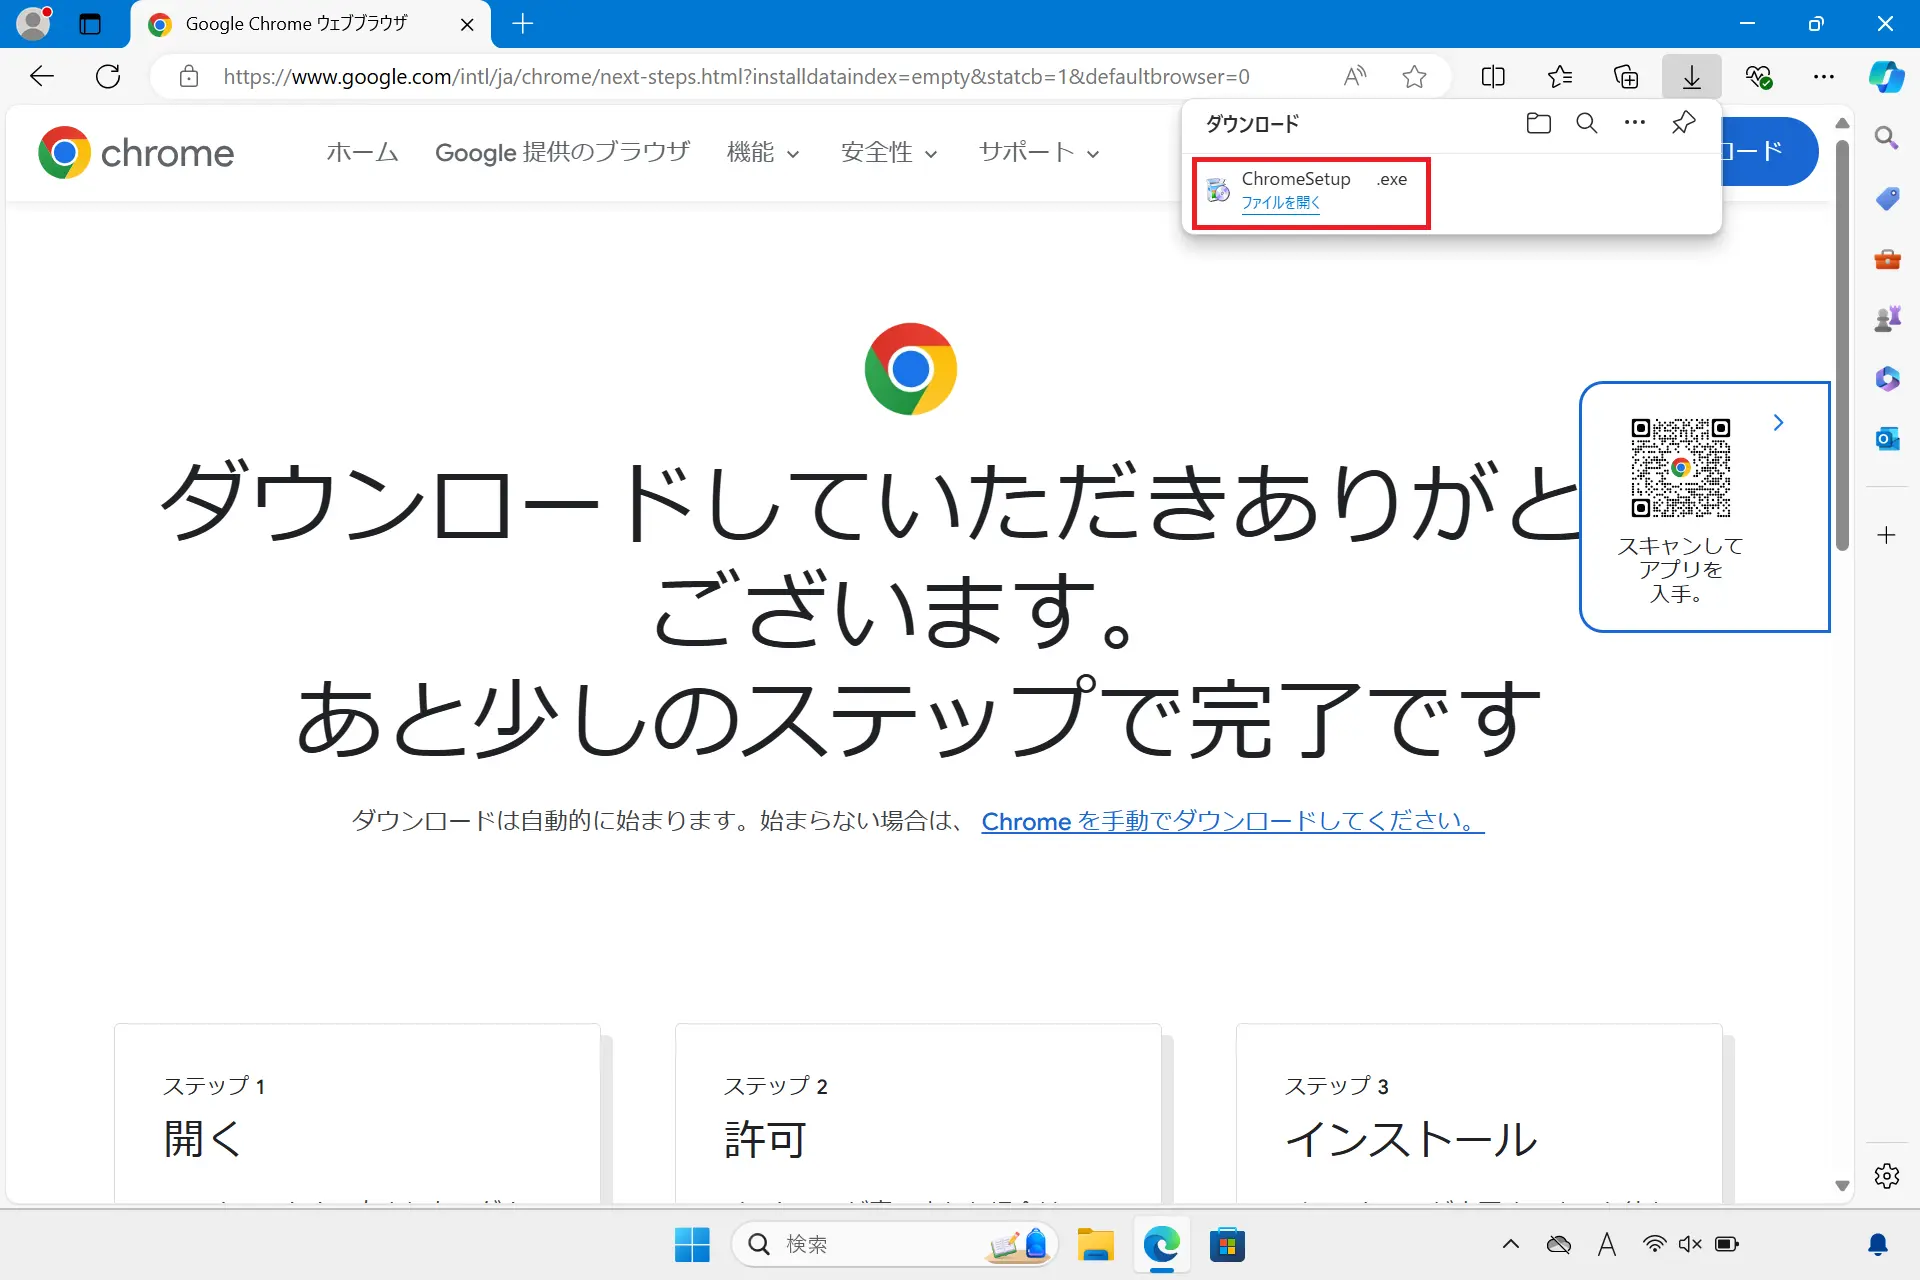The image size is (1920, 1280).
Task: Open the Edge profile avatar
Action: (x=34, y=23)
